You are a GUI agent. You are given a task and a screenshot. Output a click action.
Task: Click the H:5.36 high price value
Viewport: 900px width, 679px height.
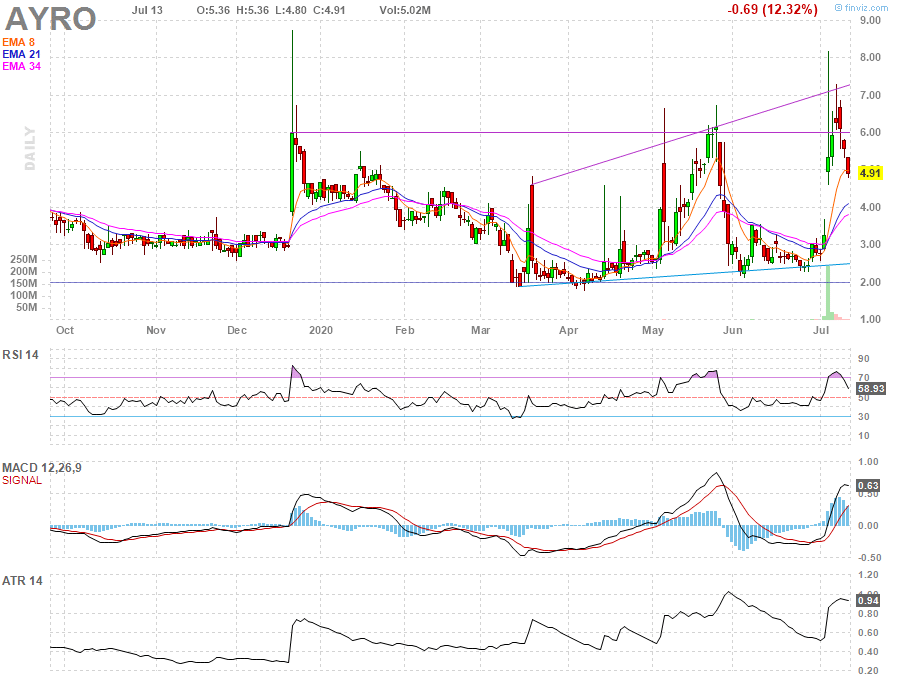252,10
